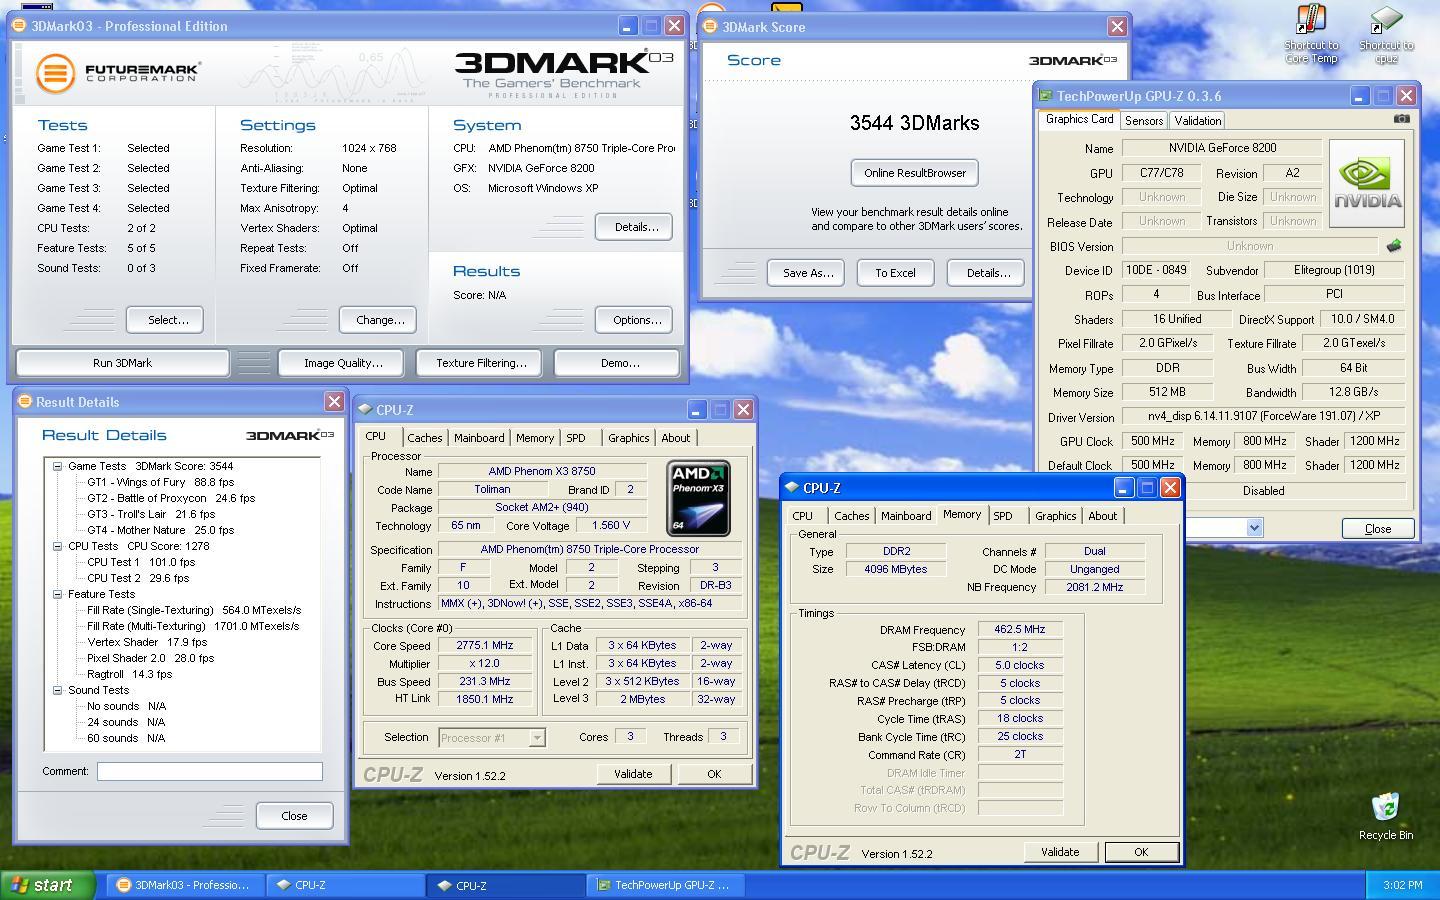Select Ragtroll result row
This screenshot has width=1440, height=900.
[x=129, y=674]
